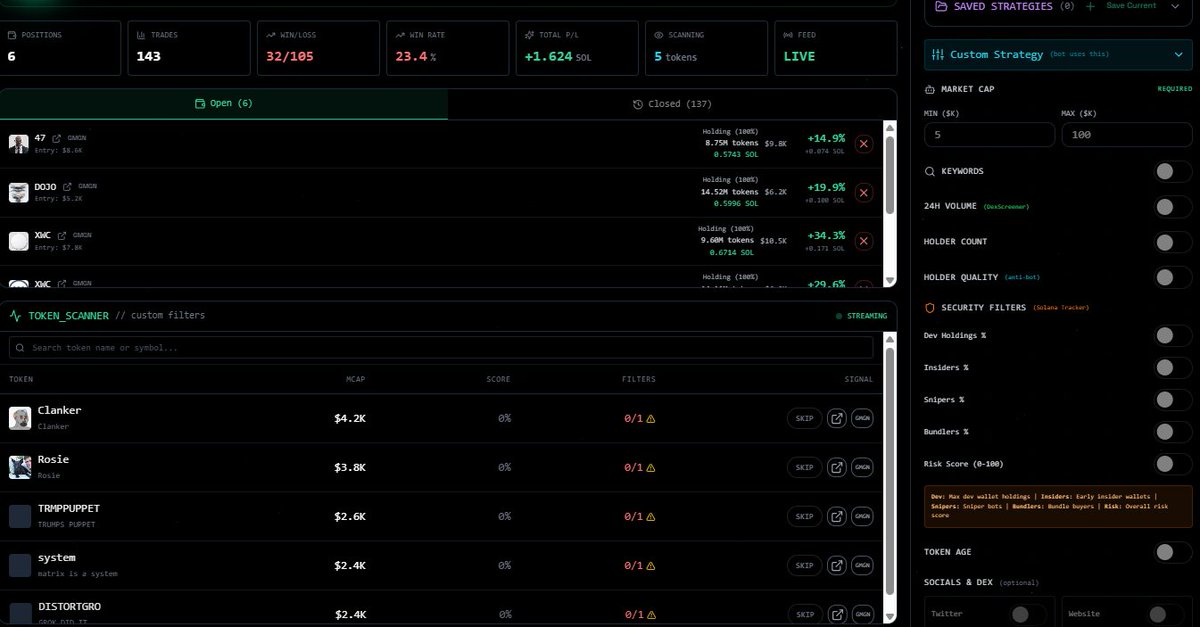Open external link icon for position DOJO

click(x=67, y=187)
